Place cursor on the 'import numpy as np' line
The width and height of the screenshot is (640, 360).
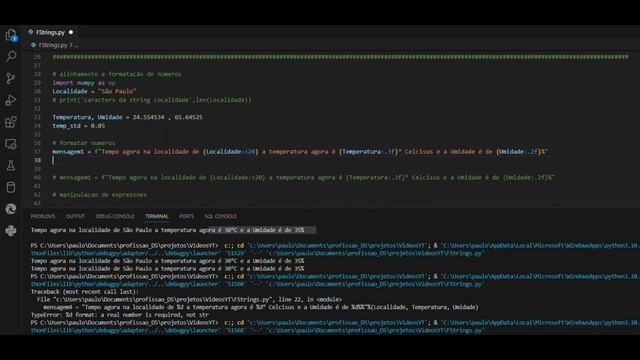84,83
